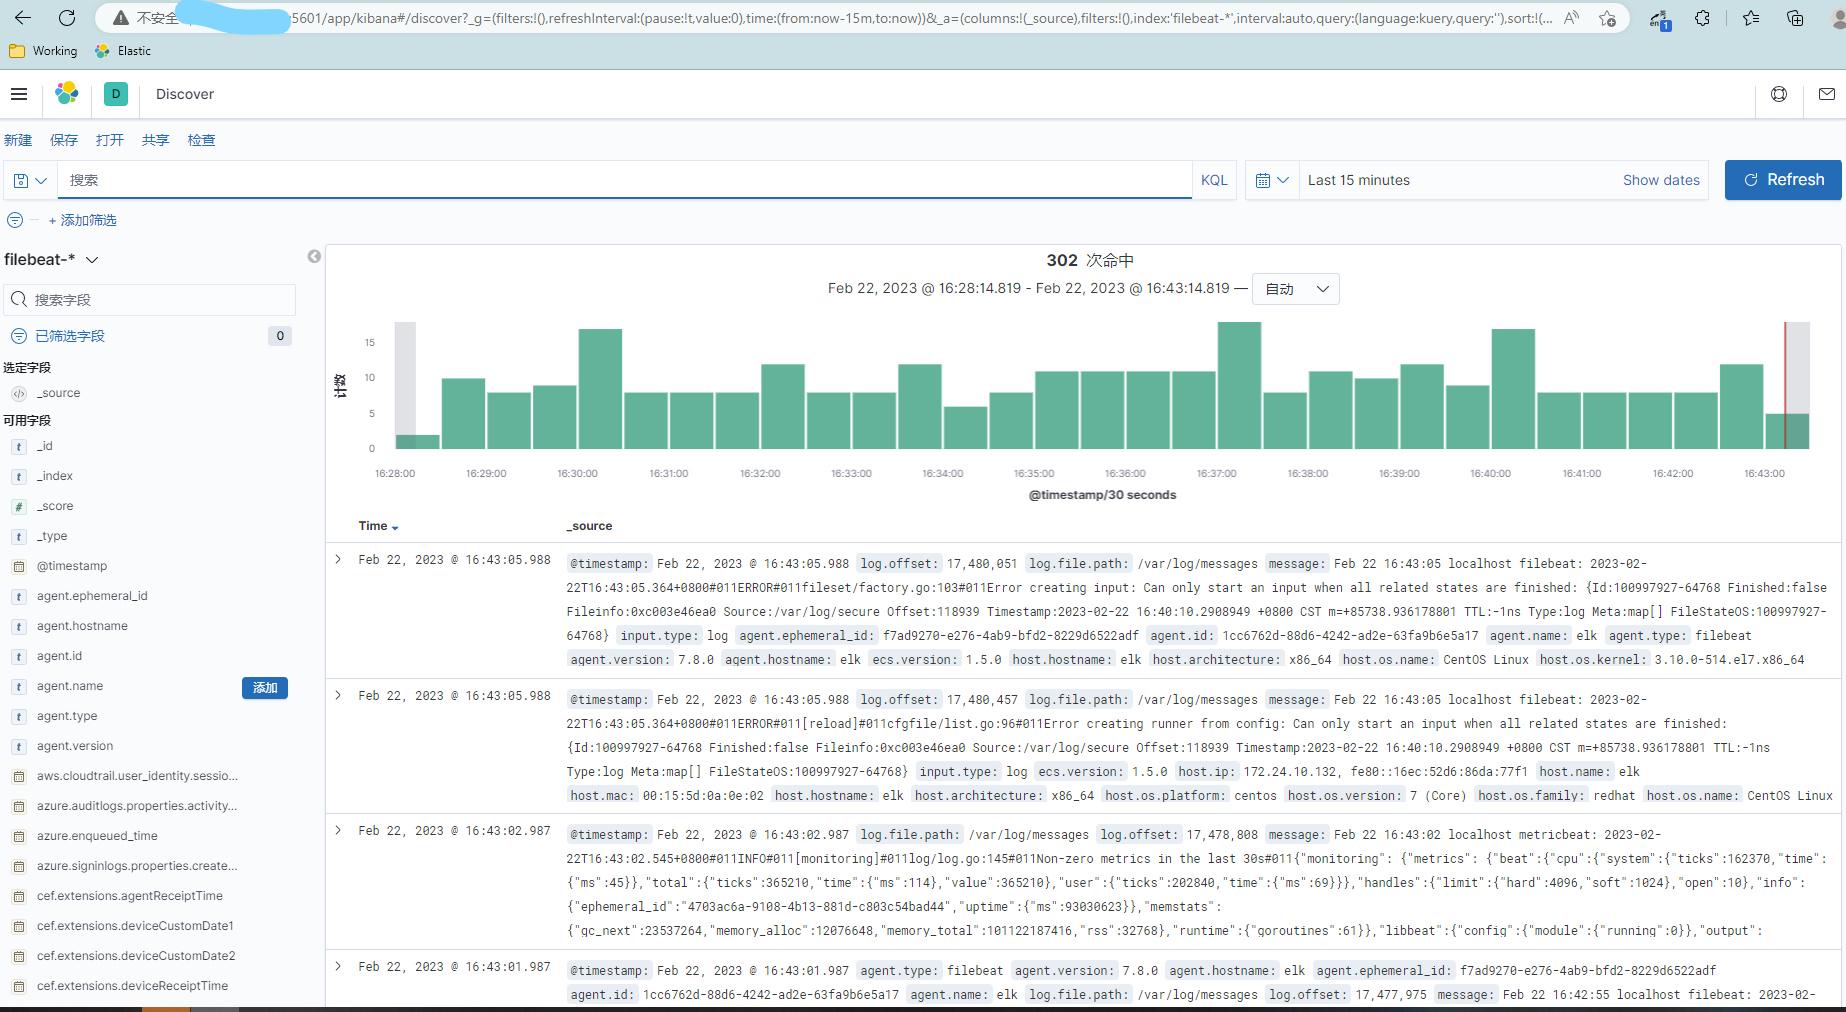
Task: Open the green D space avatar
Action: pyautogui.click(x=116, y=94)
